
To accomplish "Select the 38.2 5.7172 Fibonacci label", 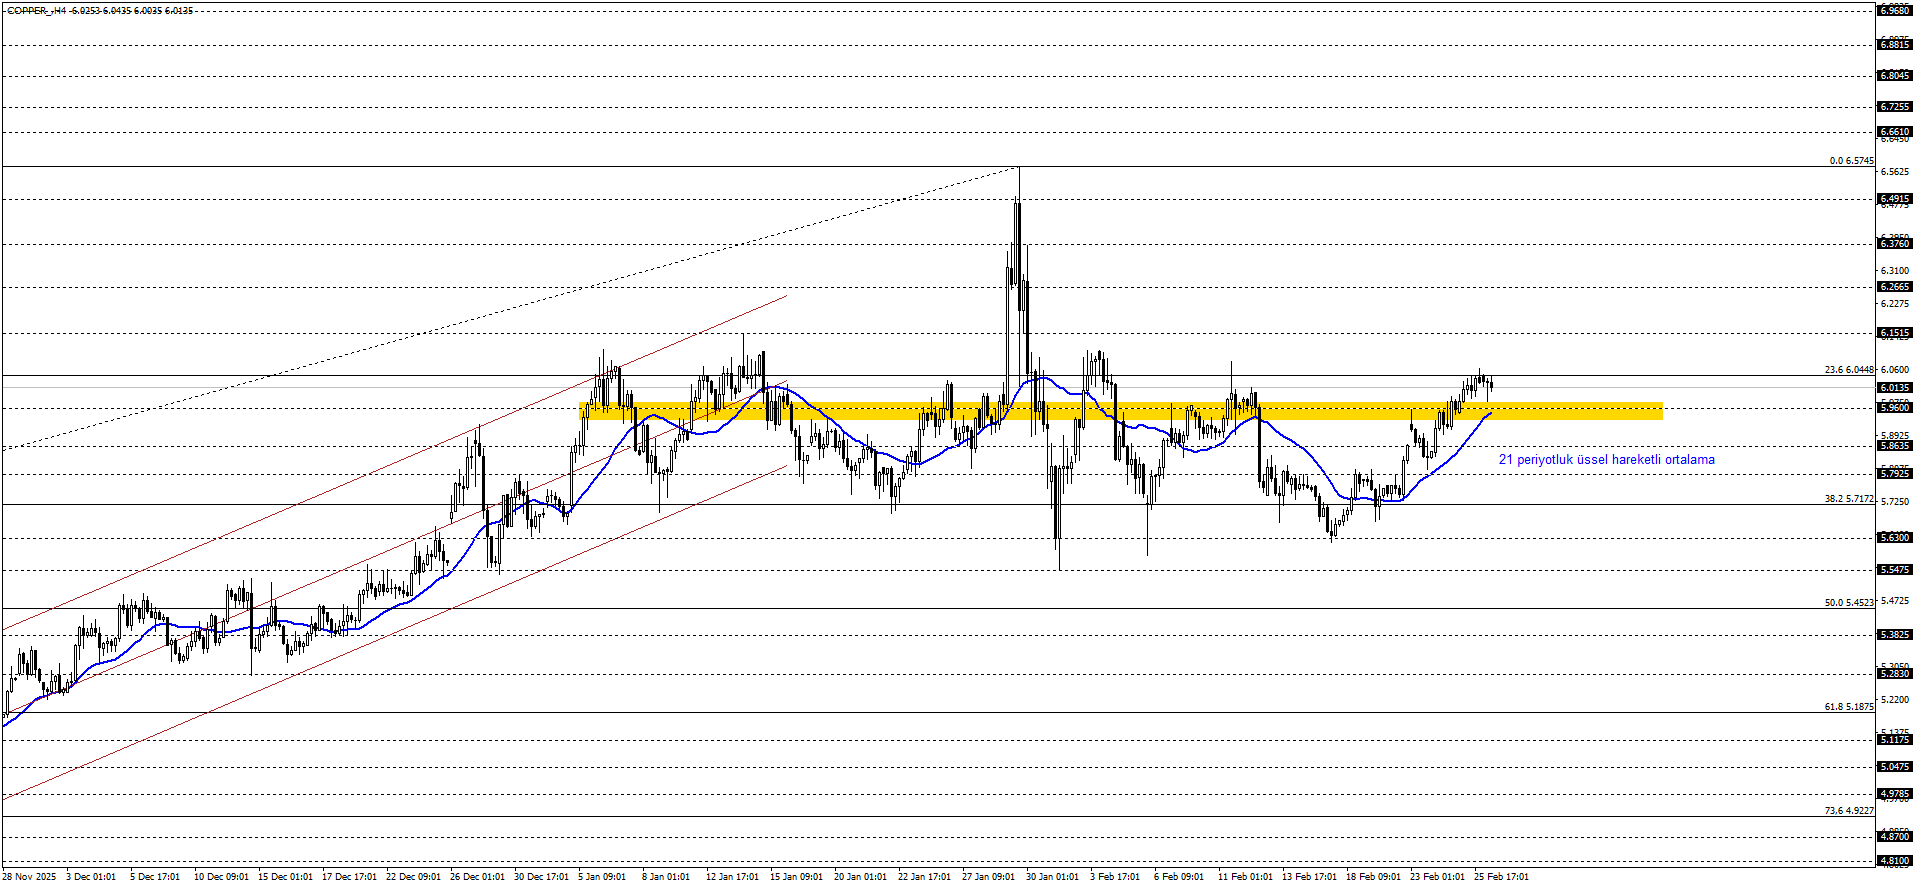I will click(1848, 498).
